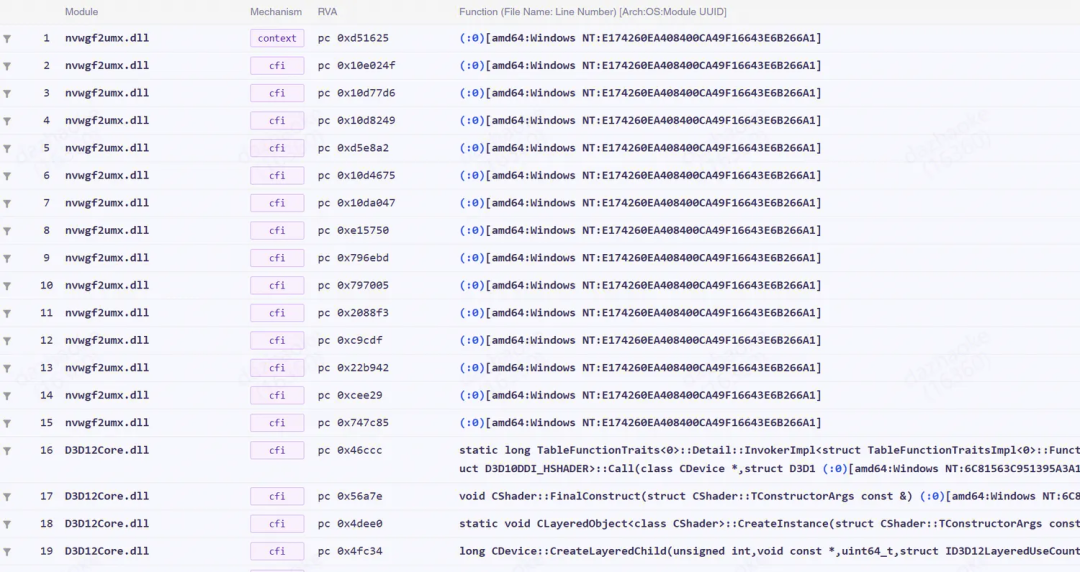Select RVA value pc 0xcee29

pos(350,395)
